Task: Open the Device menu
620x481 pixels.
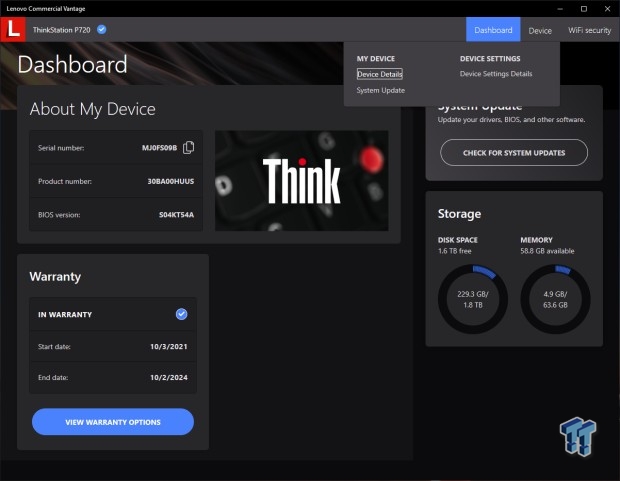Action: (x=540, y=30)
